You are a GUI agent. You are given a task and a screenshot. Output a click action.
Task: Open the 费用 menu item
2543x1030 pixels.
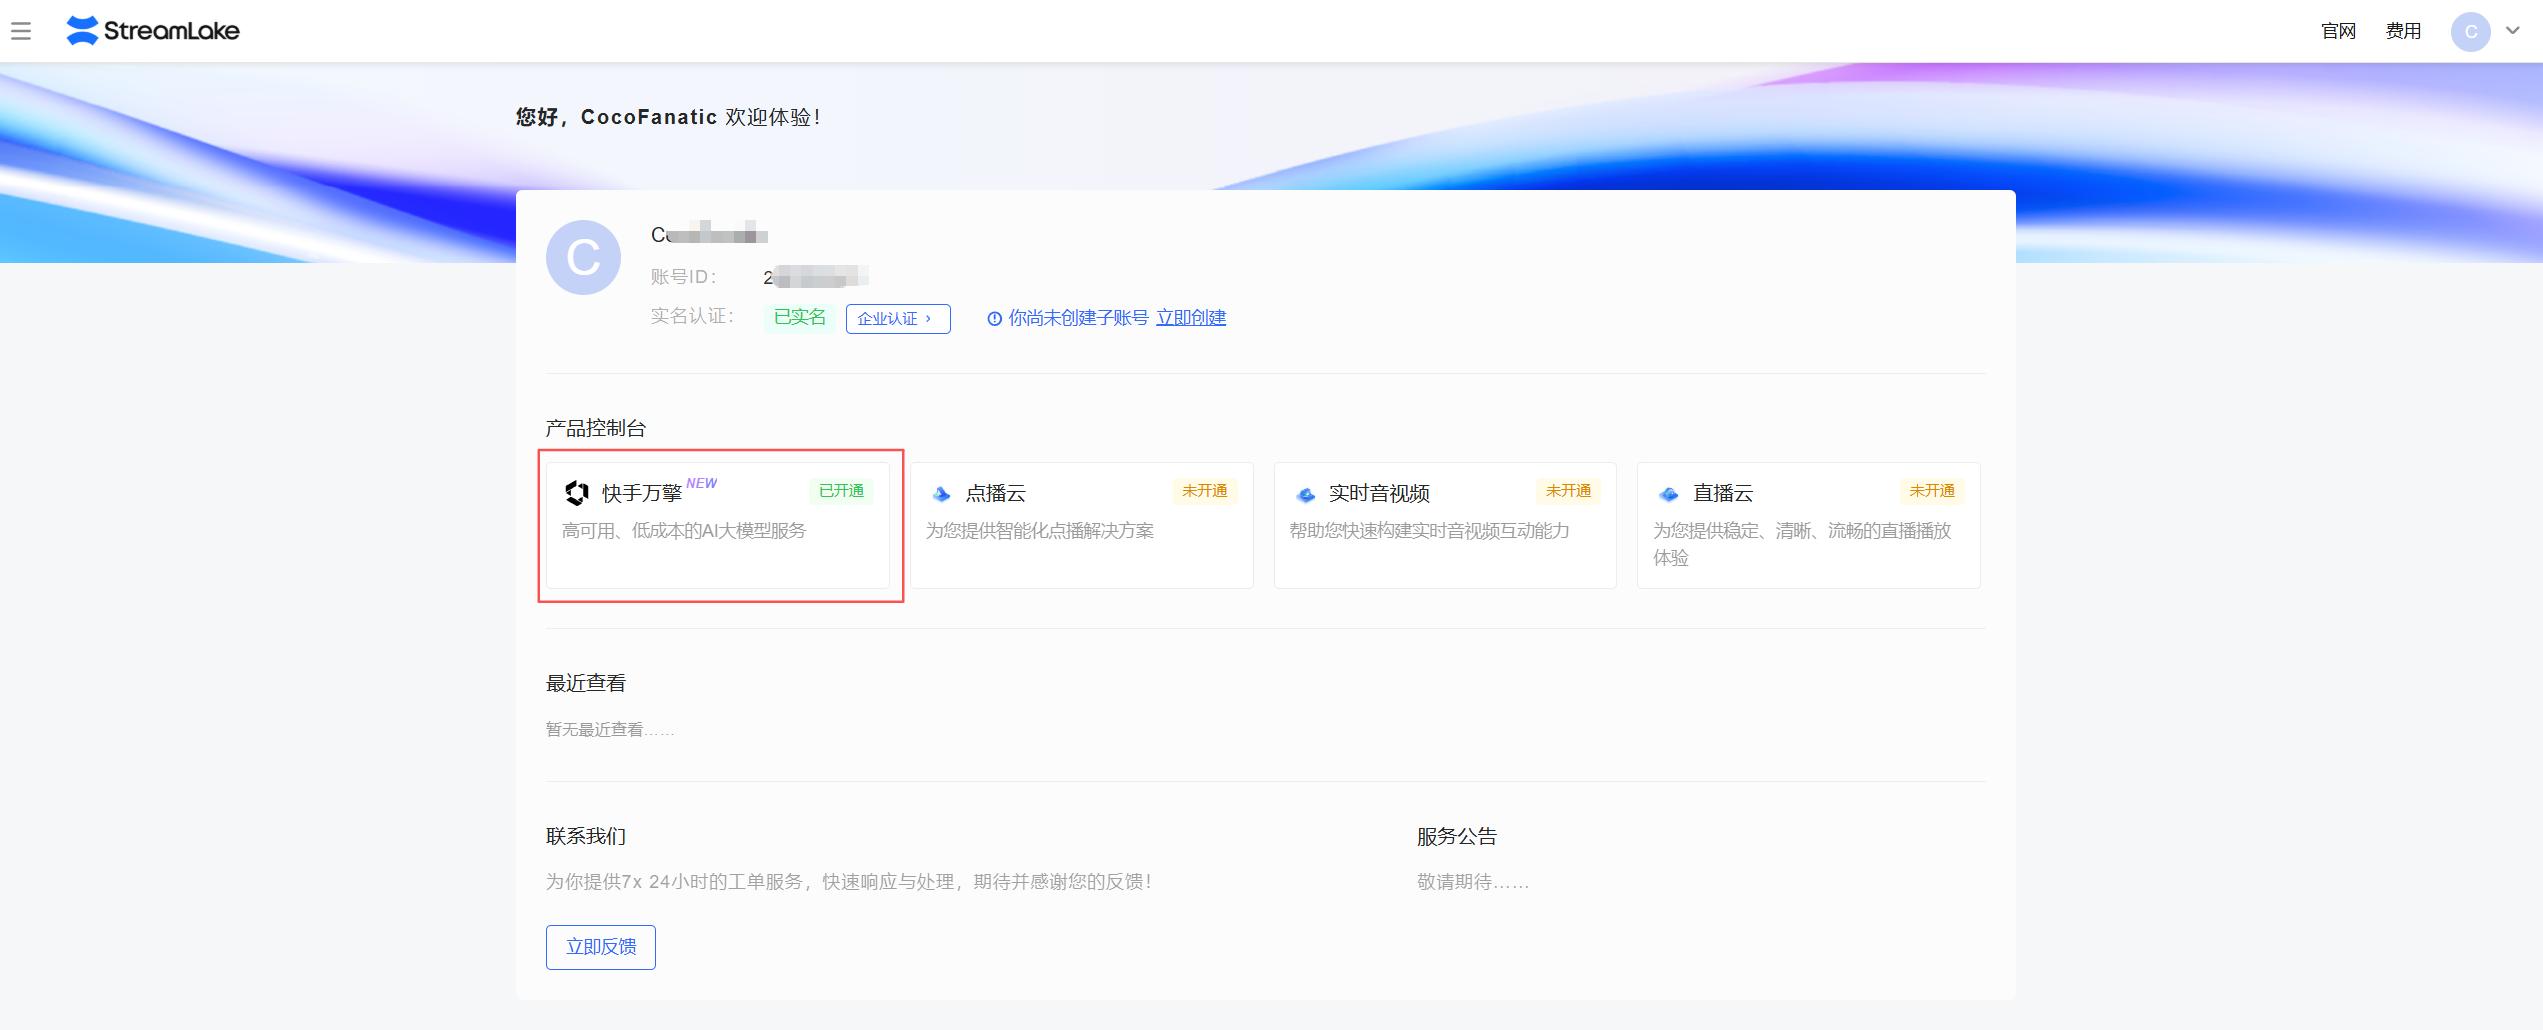[x=2404, y=31]
